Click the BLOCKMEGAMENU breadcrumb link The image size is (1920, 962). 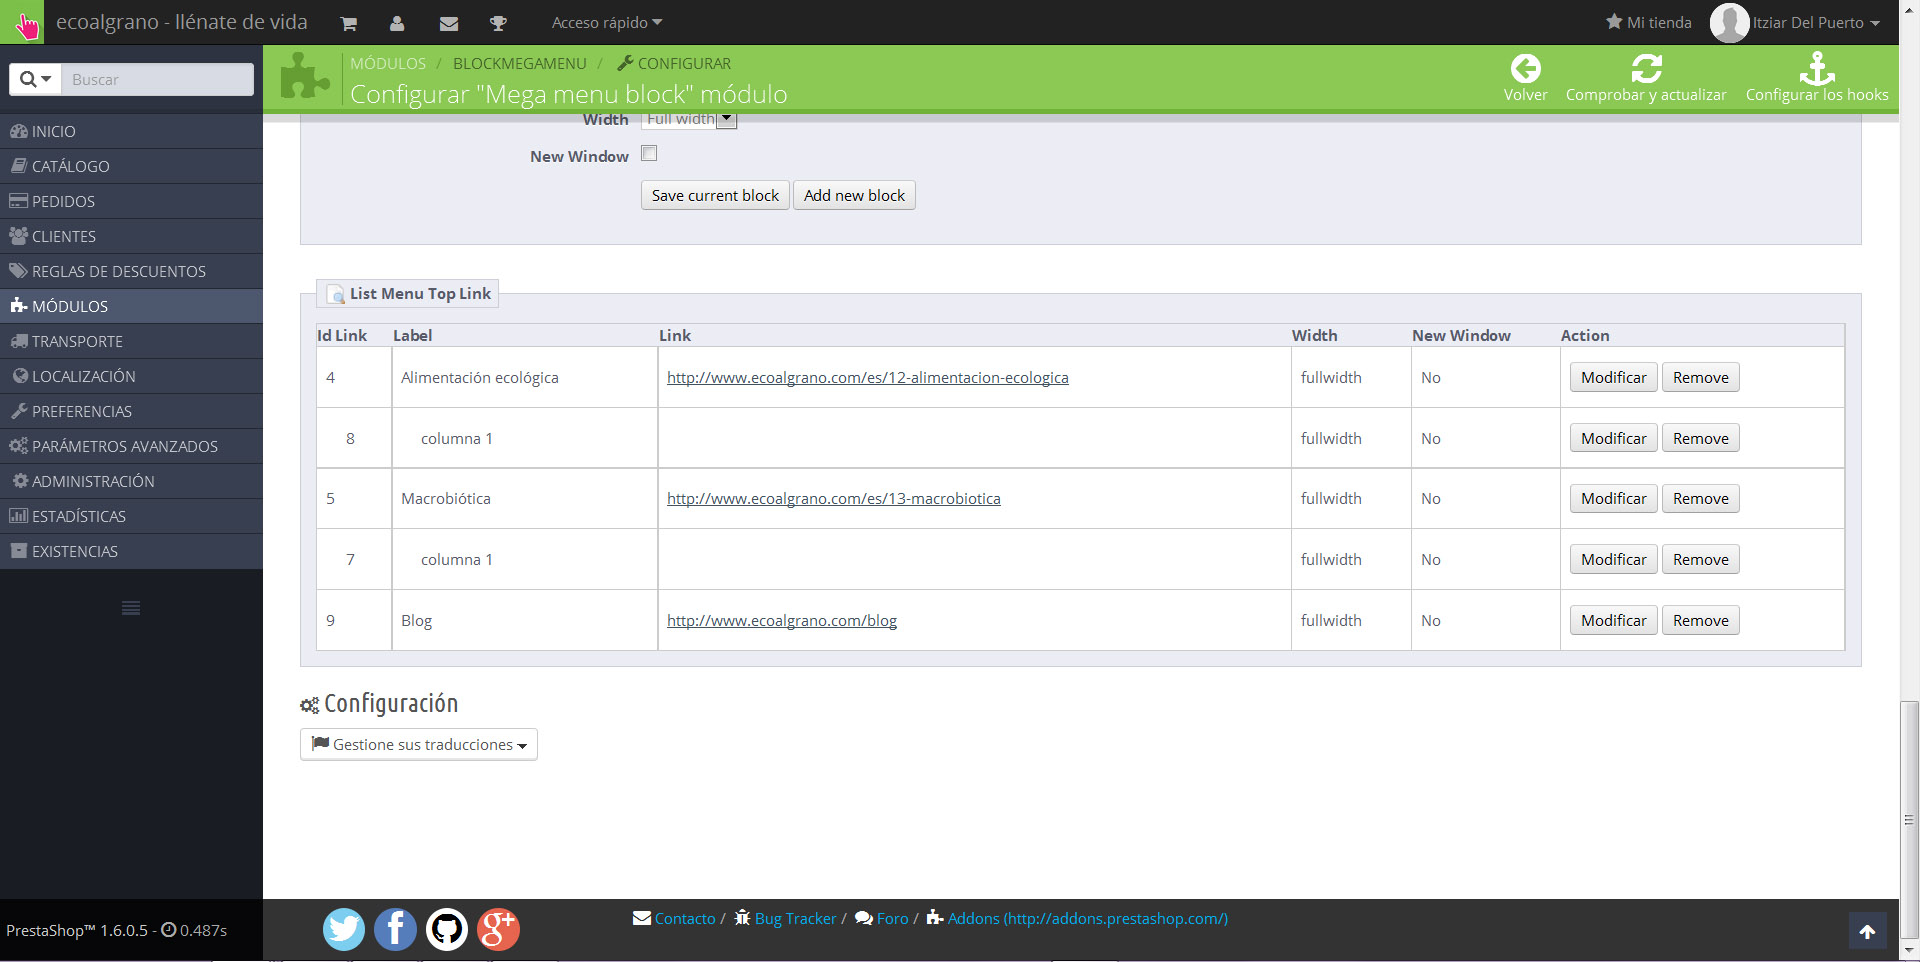[520, 63]
